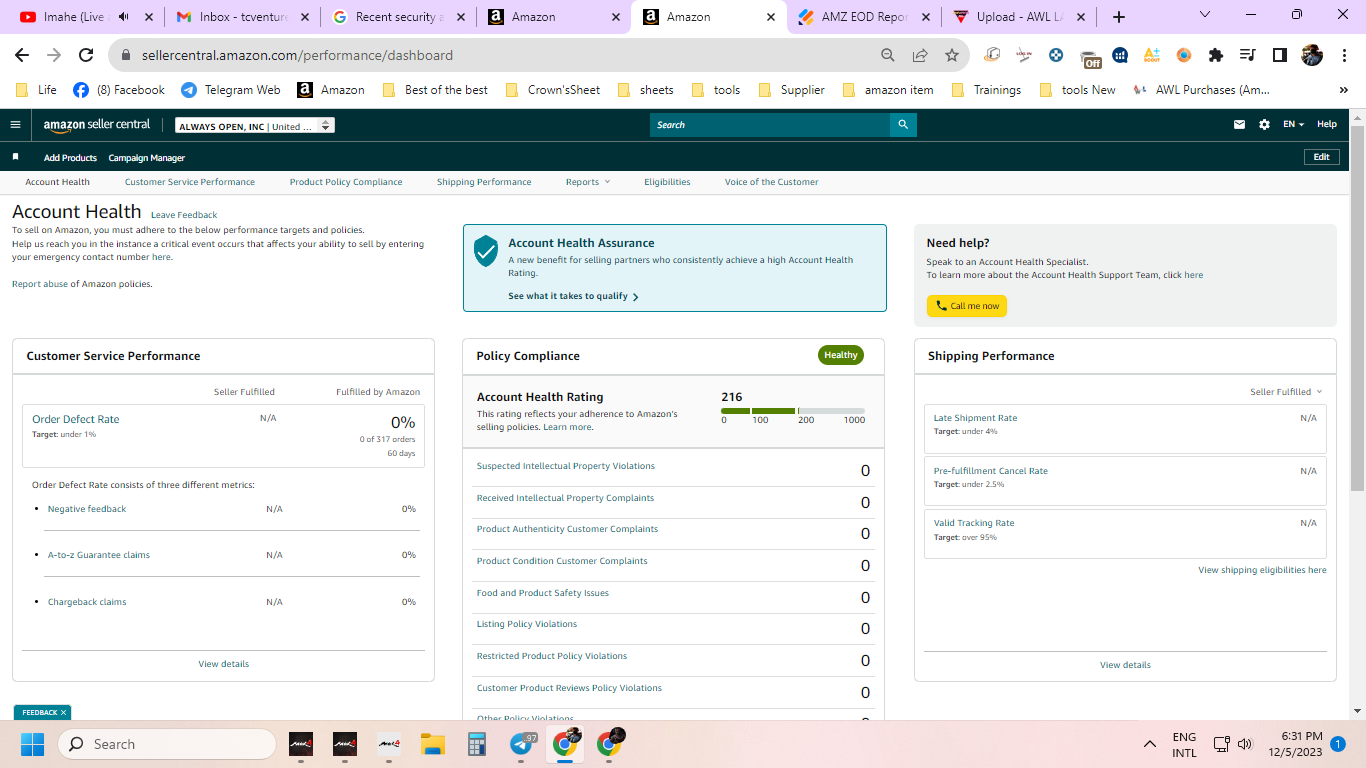
Task: Open the Voice of the Customer tab
Action: (771, 182)
